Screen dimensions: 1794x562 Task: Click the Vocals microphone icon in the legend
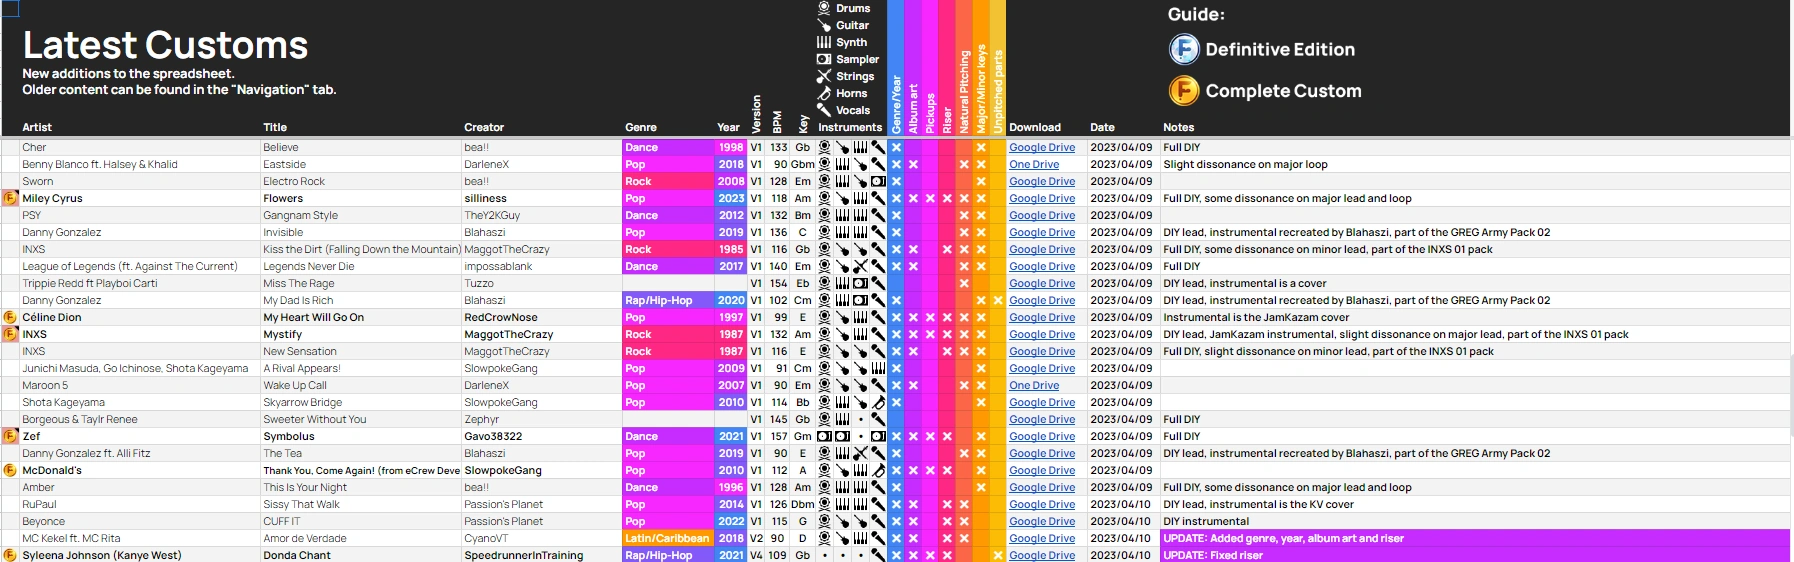824,110
